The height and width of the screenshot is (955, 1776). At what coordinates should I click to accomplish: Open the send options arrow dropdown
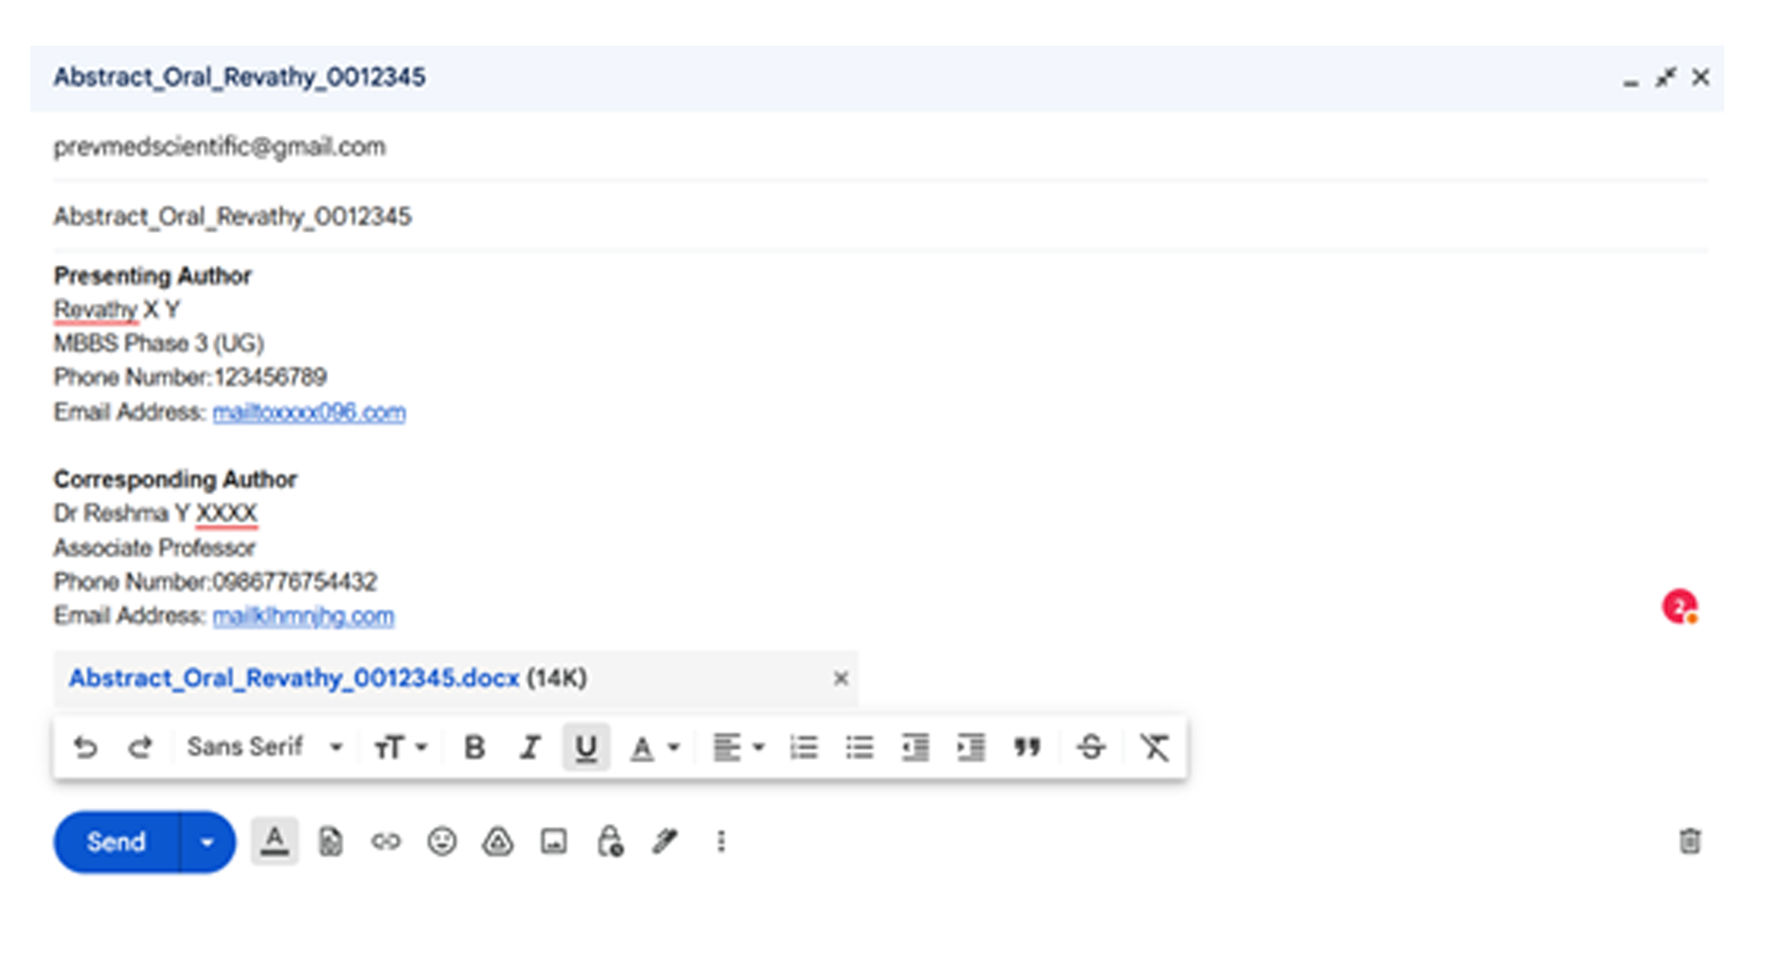point(207,842)
